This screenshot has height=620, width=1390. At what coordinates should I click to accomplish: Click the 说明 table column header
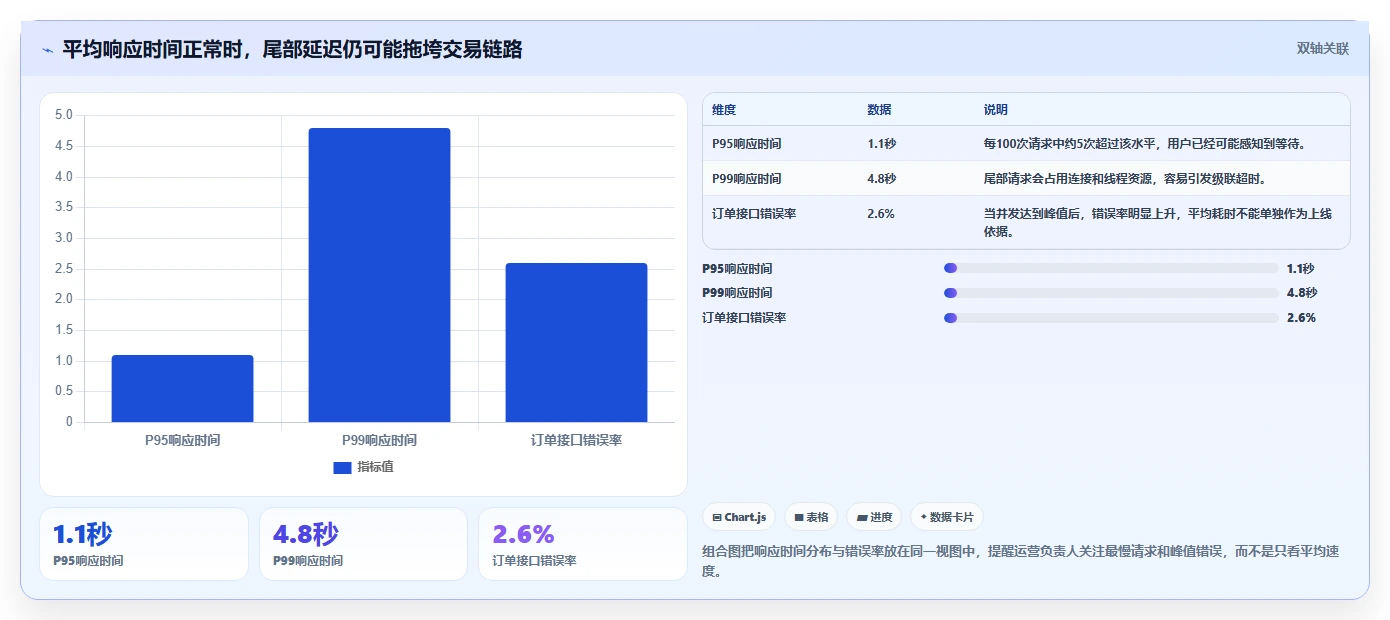pyautogui.click(x=996, y=110)
